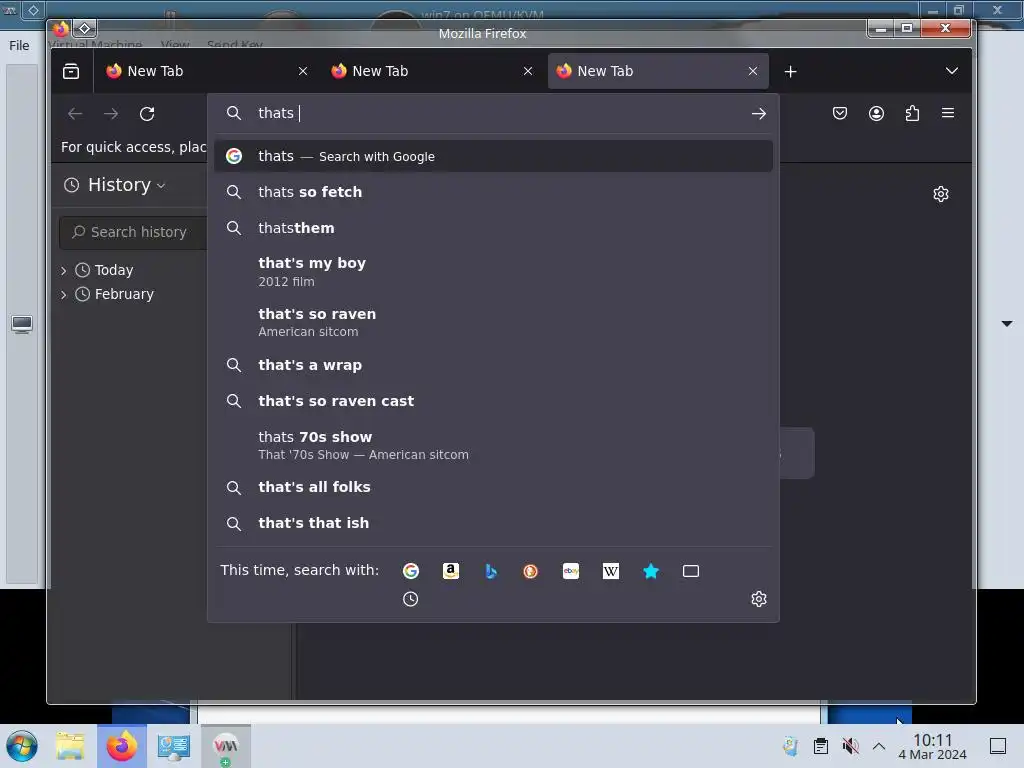Pick suggestion "that's my boy"
The image size is (1024, 768).
coord(493,272)
